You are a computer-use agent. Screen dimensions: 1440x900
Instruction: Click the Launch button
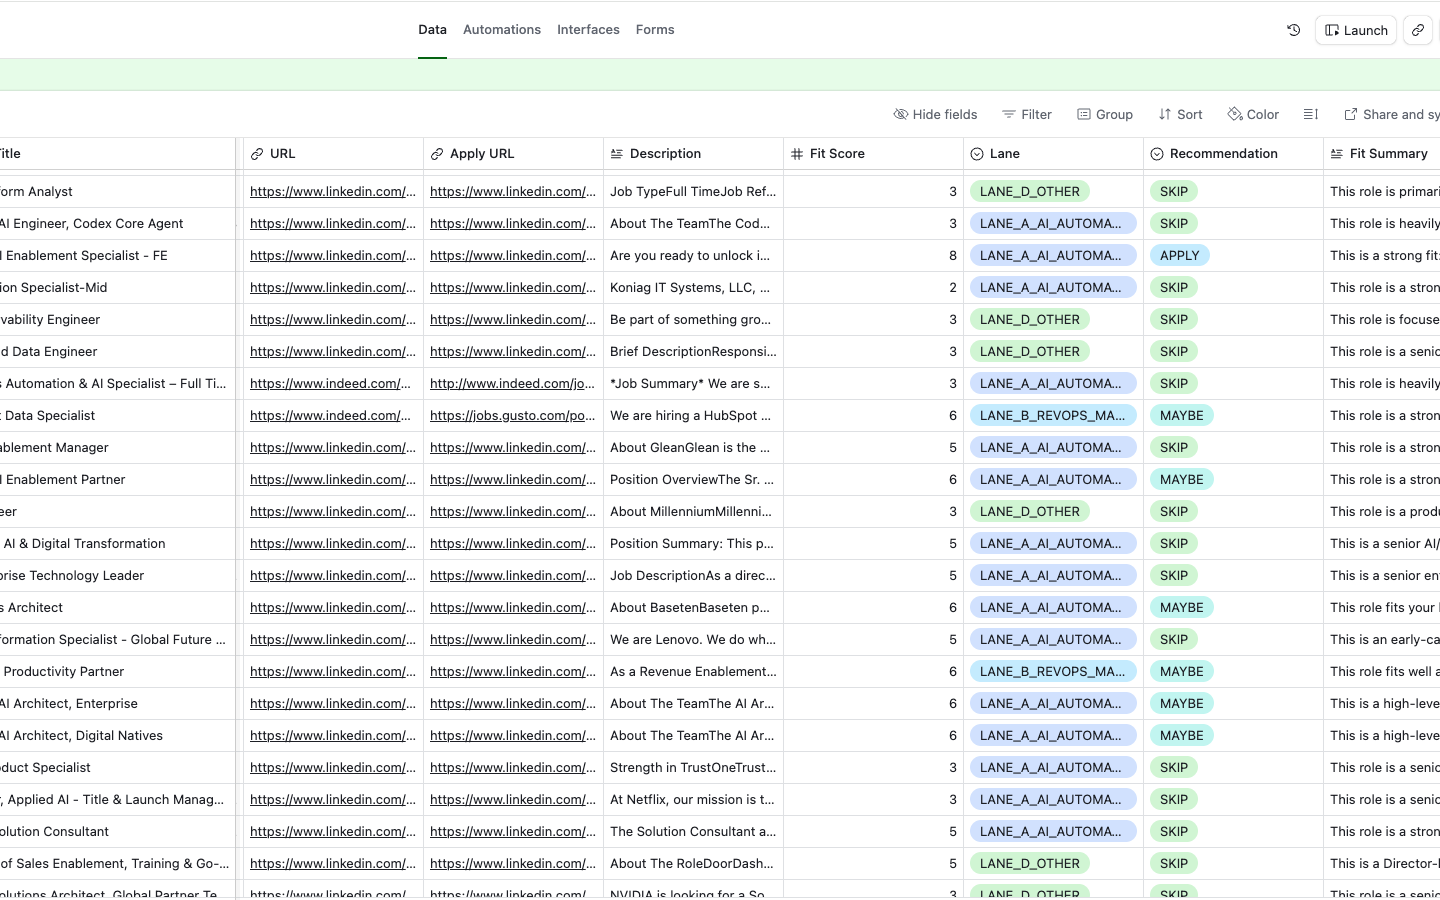coord(1356,30)
